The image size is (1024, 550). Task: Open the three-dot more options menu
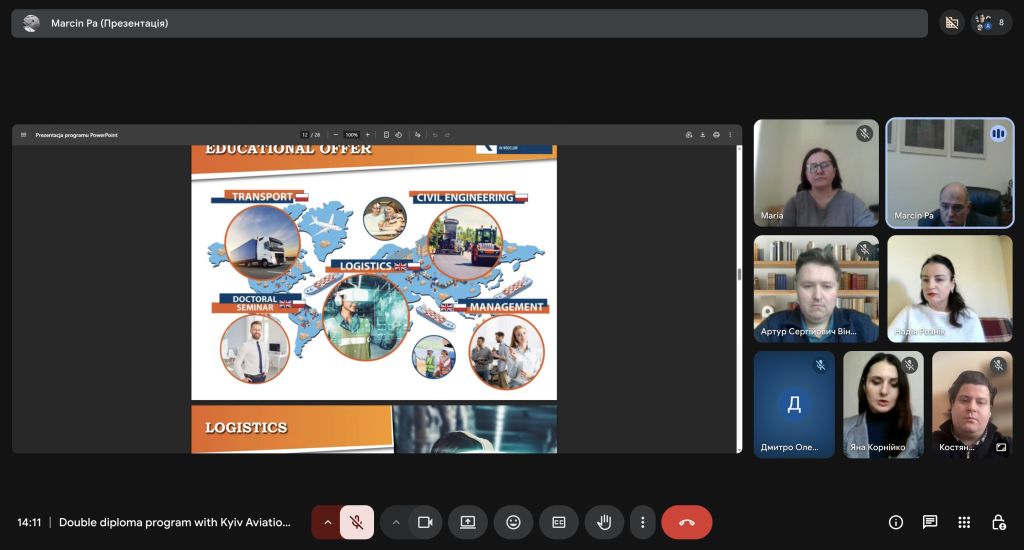[643, 522]
